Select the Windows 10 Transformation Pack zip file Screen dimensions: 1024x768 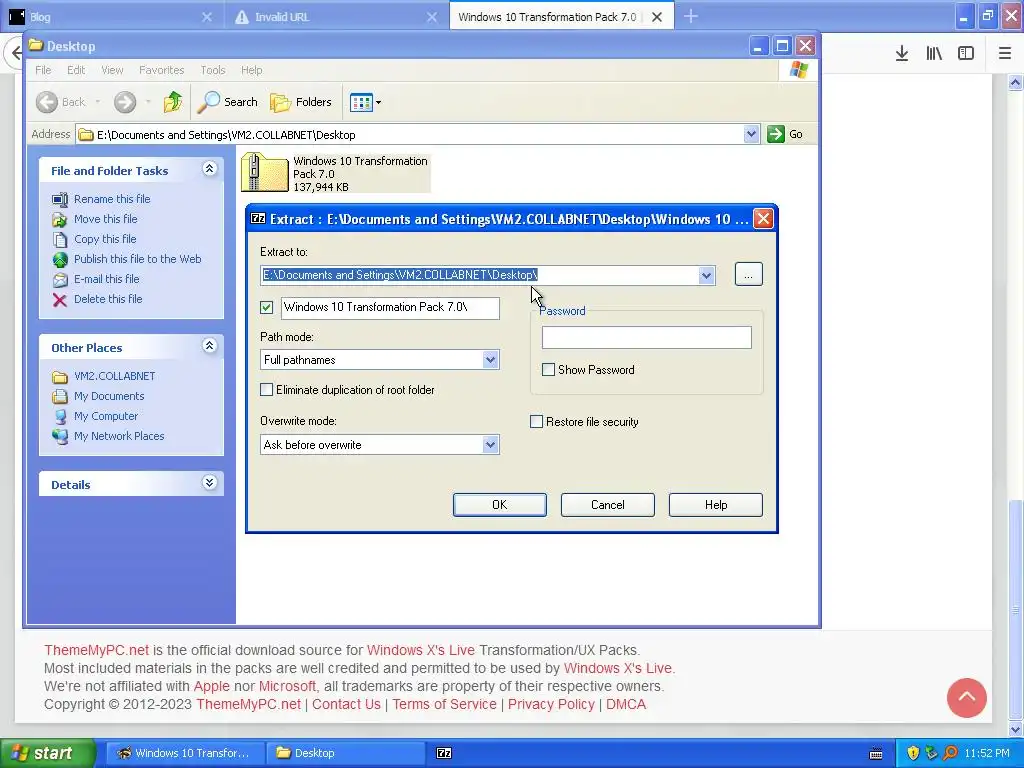[x=336, y=173]
